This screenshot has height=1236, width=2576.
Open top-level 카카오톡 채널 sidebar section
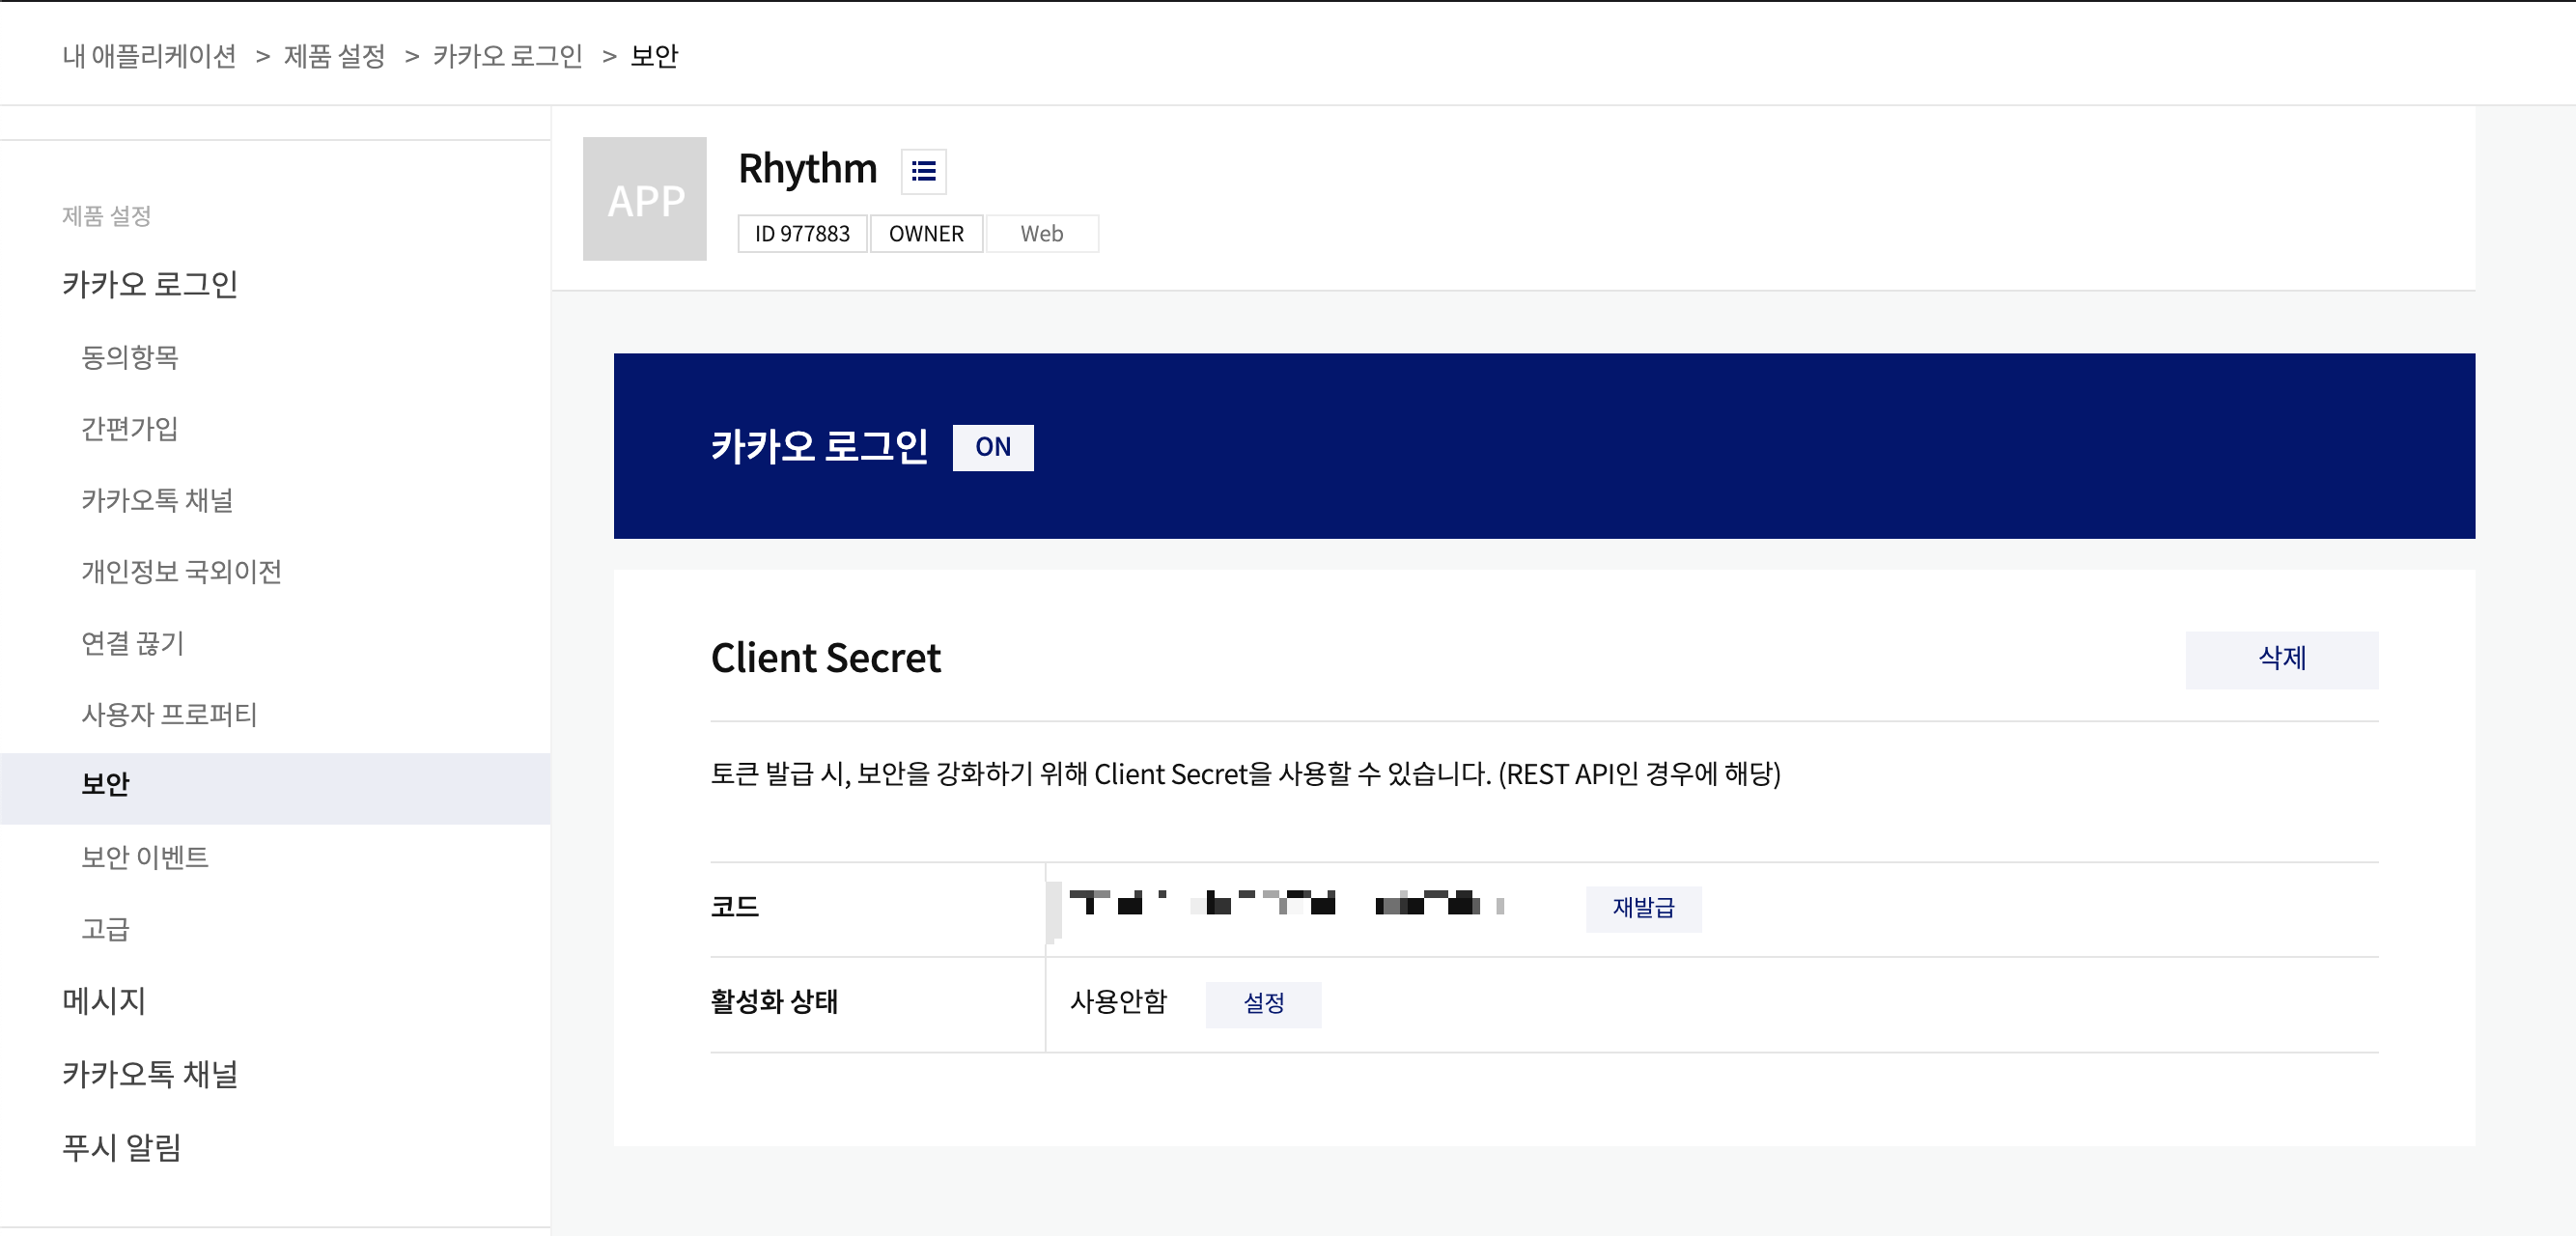click(150, 1074)
